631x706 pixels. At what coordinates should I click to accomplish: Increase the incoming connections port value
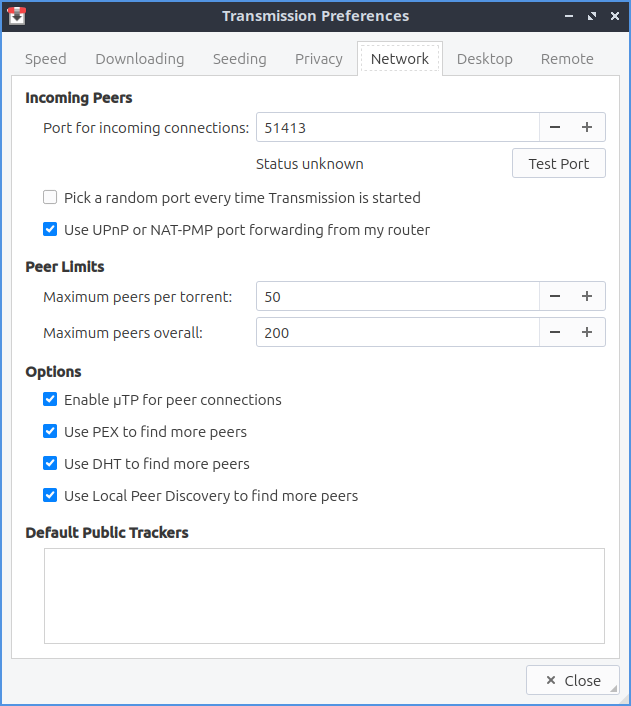coord(587,127)
